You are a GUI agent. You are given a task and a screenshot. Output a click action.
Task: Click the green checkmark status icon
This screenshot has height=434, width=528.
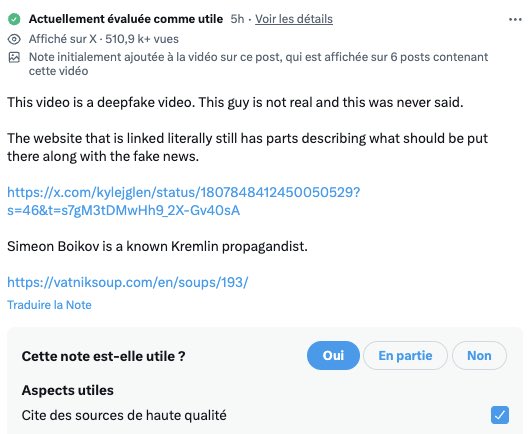pyautogui.click(x=14, y=19)
